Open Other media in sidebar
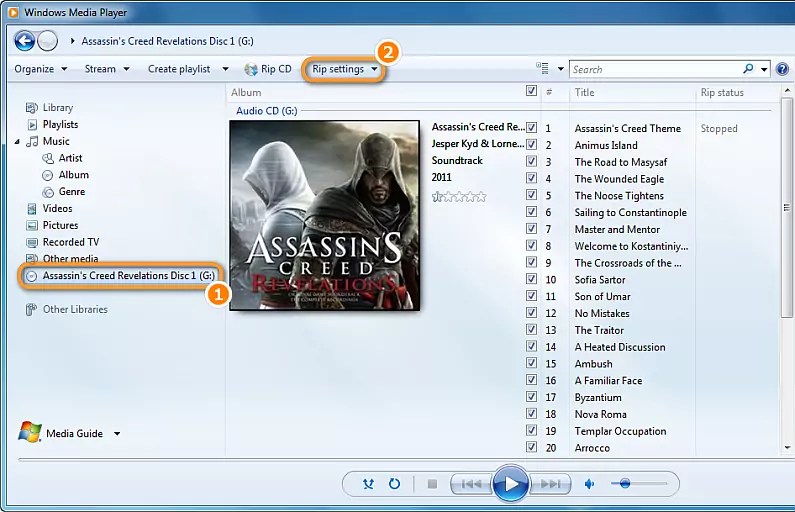This screenshot has height=512, width=795. click(70, 259)
